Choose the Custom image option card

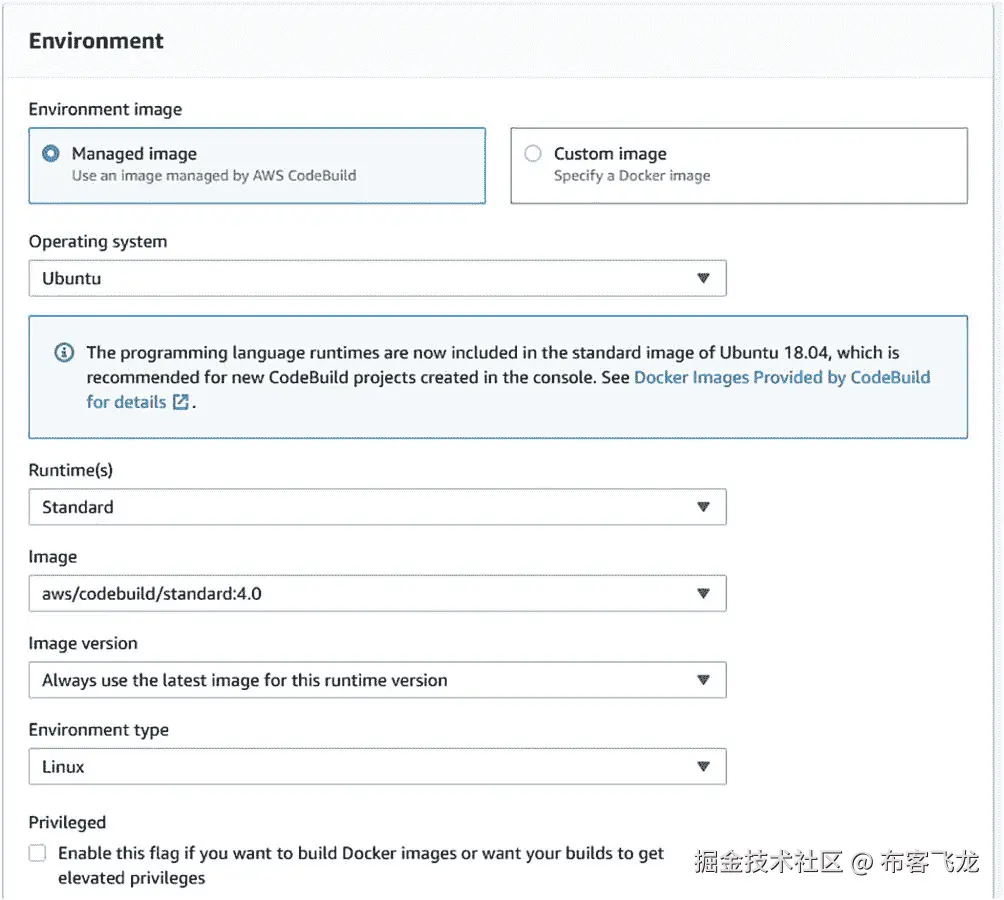738,166
